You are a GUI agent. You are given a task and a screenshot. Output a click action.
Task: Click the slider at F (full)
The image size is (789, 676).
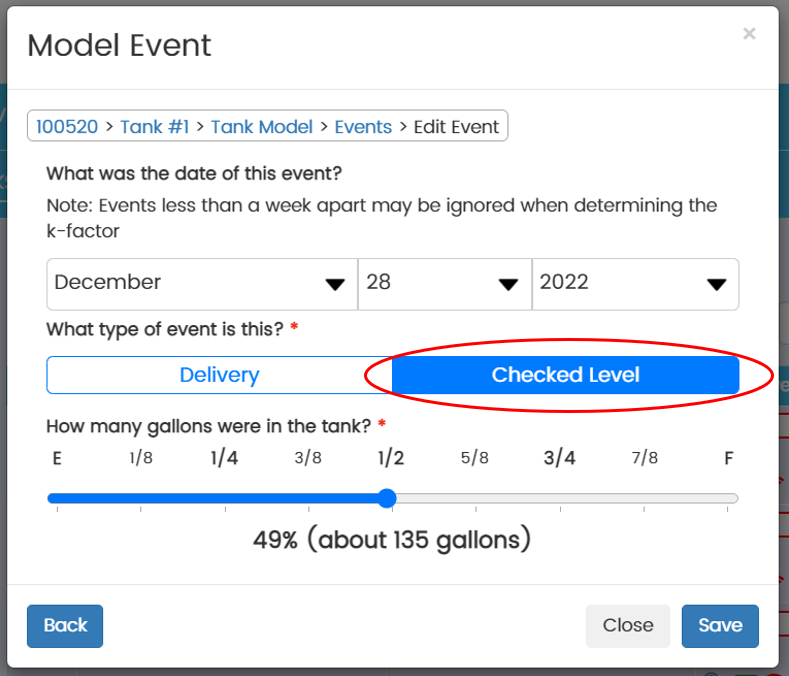coord(729,499)
